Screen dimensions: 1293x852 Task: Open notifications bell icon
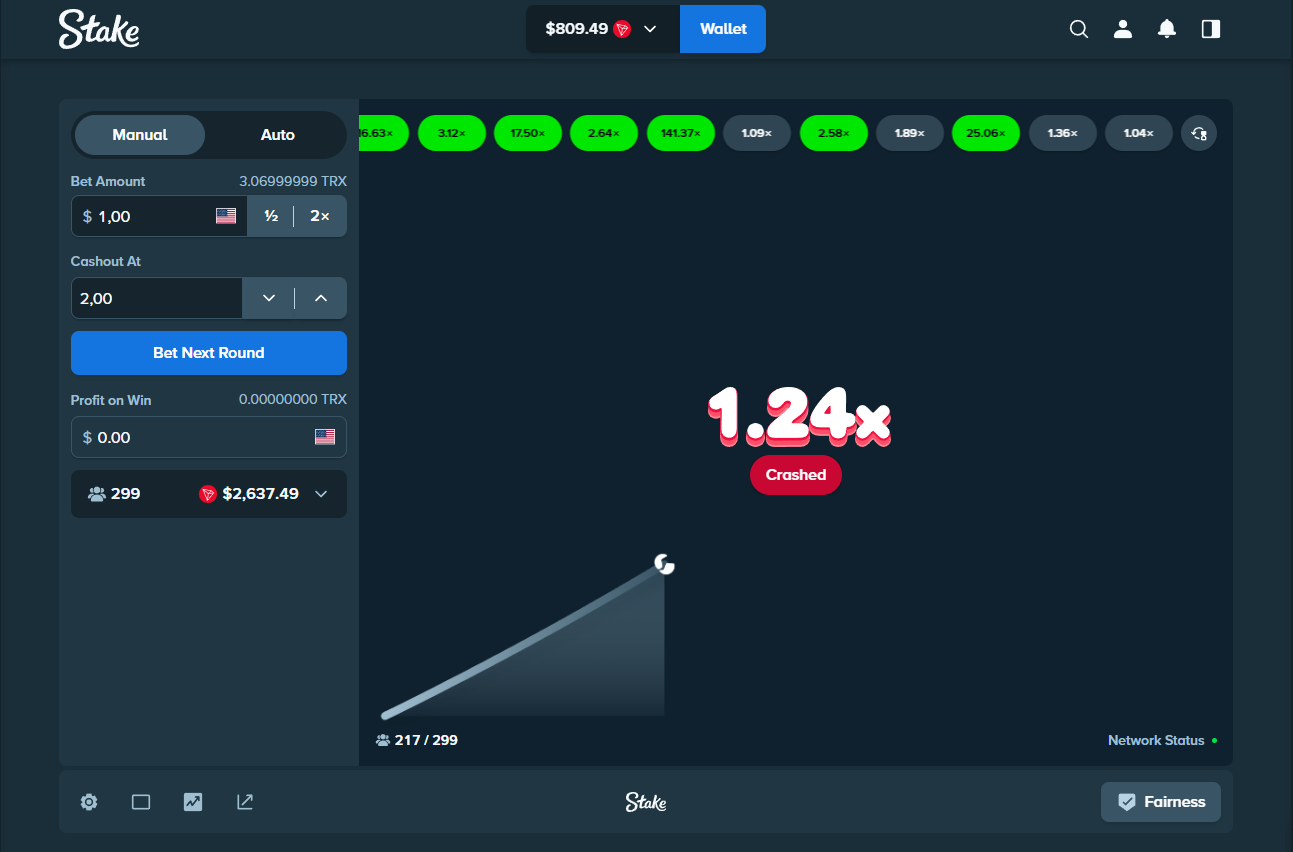click(x=1167, y=29)
